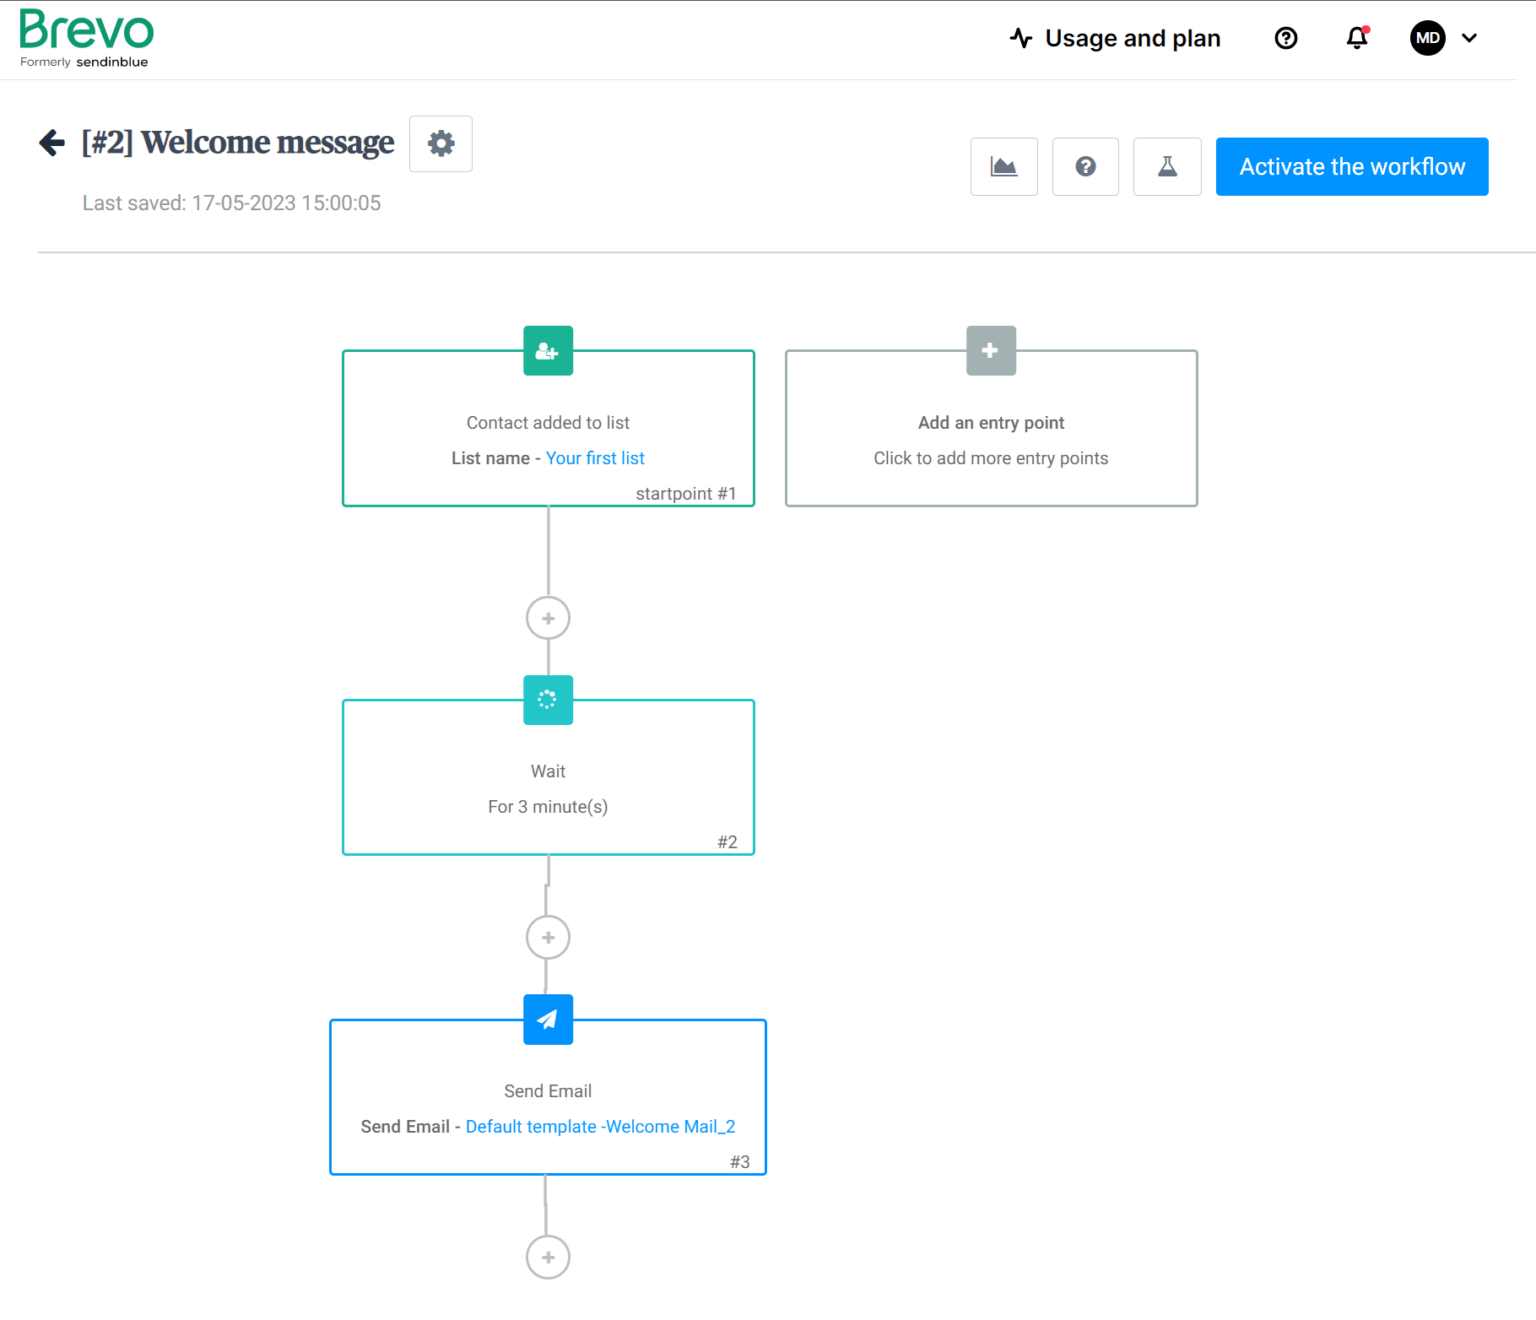Expand the MD account dropdown chevron

[1469, 38]
